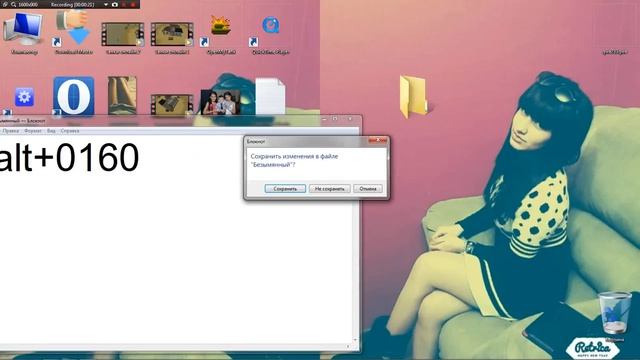Click the Notepad vertical scrollbar down arrow
640x360 pixels.
(x=355, y=340)
